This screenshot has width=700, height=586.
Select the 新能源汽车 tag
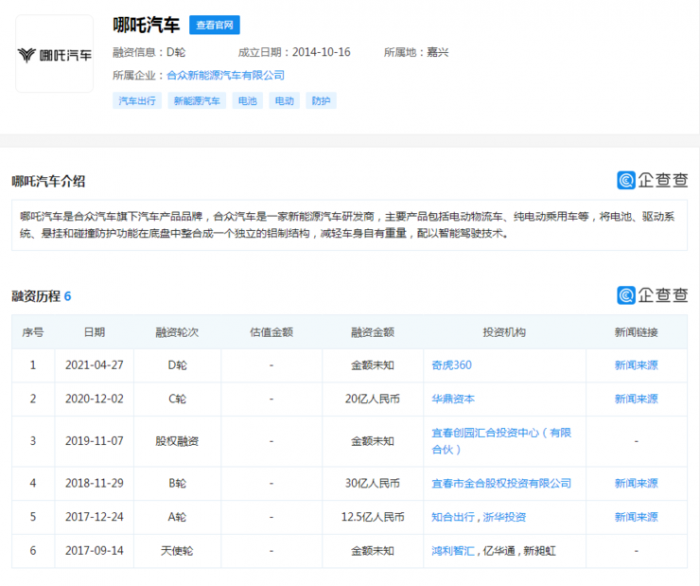197,101
